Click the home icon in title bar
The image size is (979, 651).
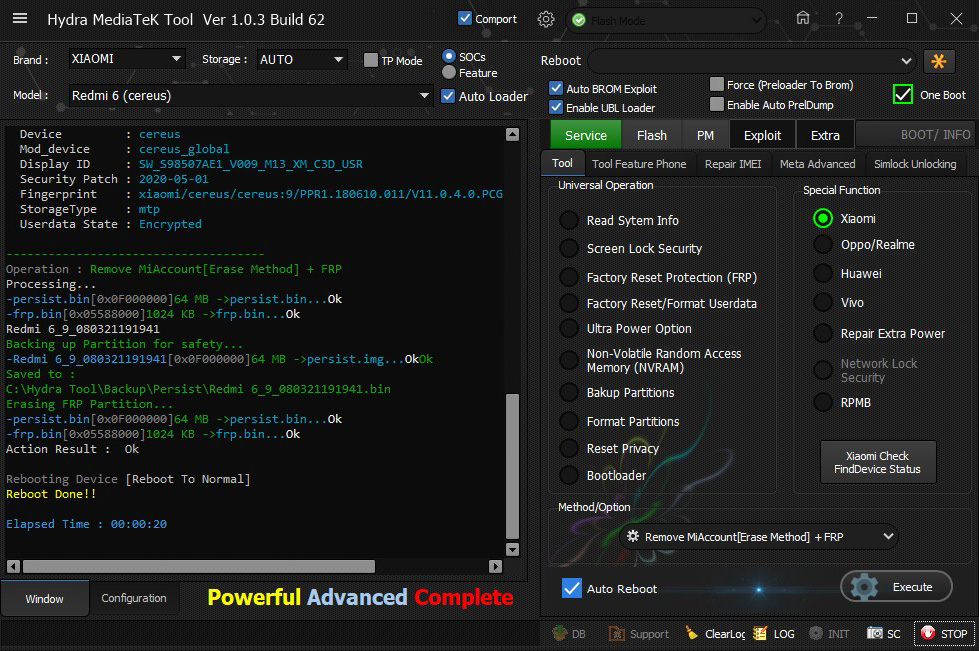803,18
